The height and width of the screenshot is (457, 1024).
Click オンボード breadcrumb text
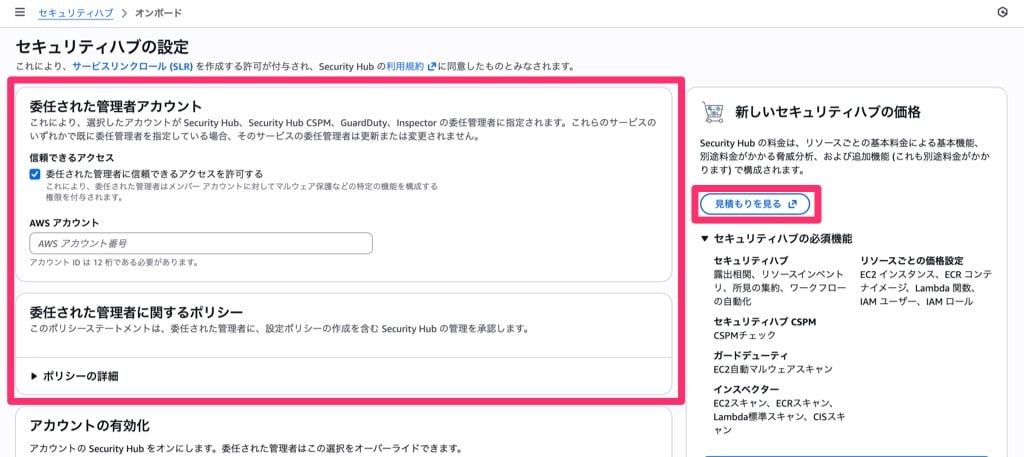click(159, 13)
